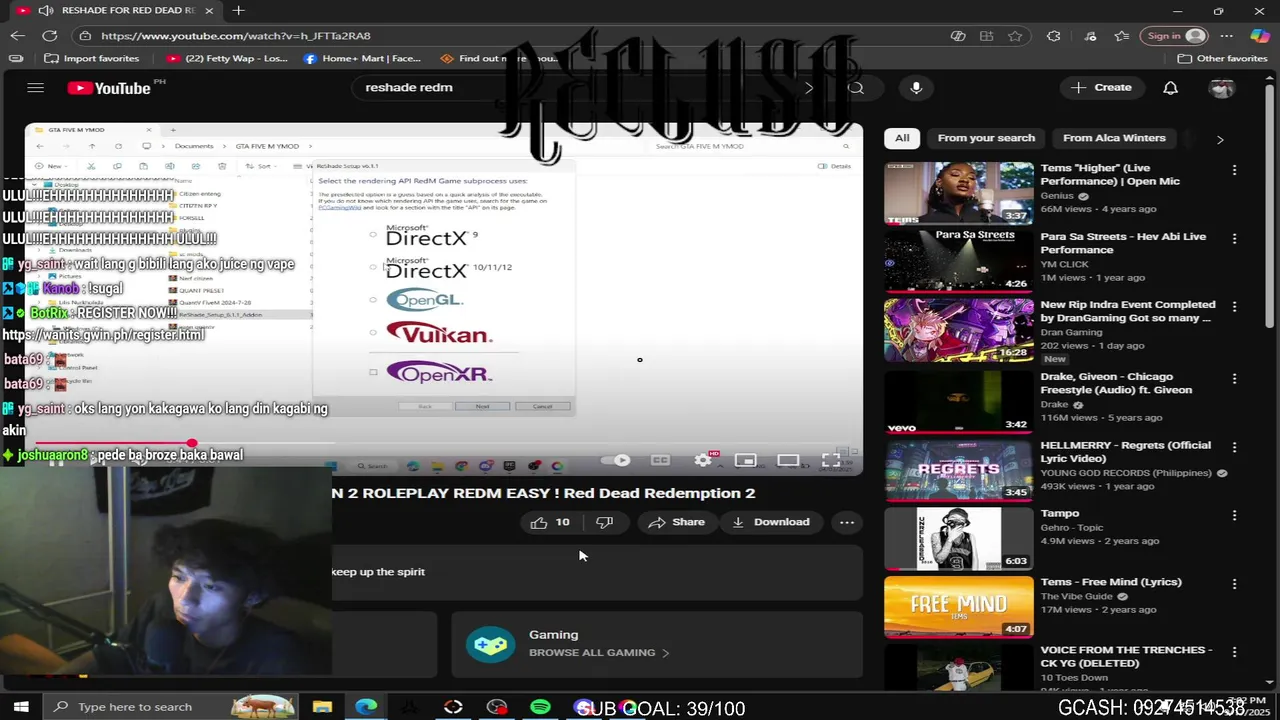The width and height of the screenshot is (1280, 720).
Task: Select From Alca Winters chip
Action: [1114, 138]
